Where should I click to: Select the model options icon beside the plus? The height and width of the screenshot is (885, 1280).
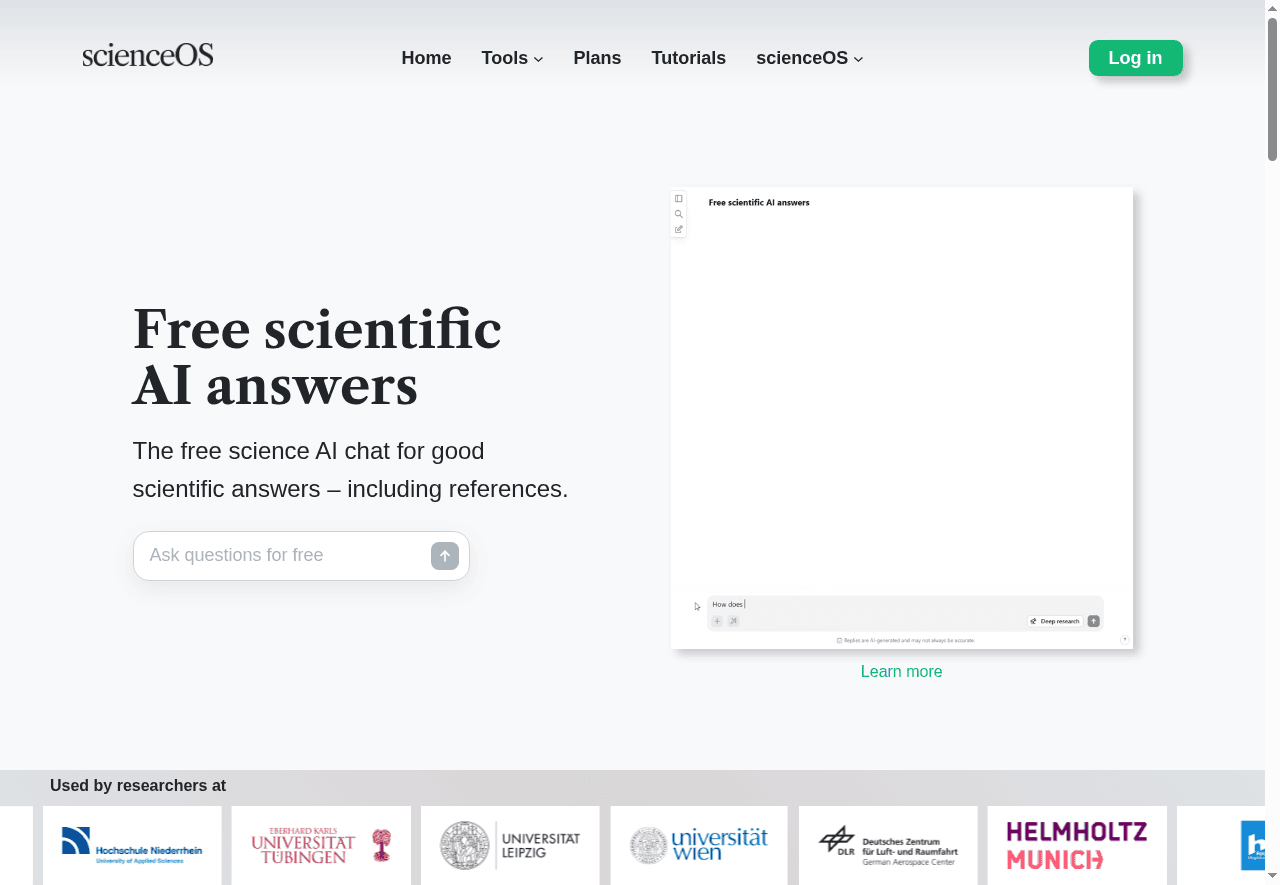(x=733, y=621)
